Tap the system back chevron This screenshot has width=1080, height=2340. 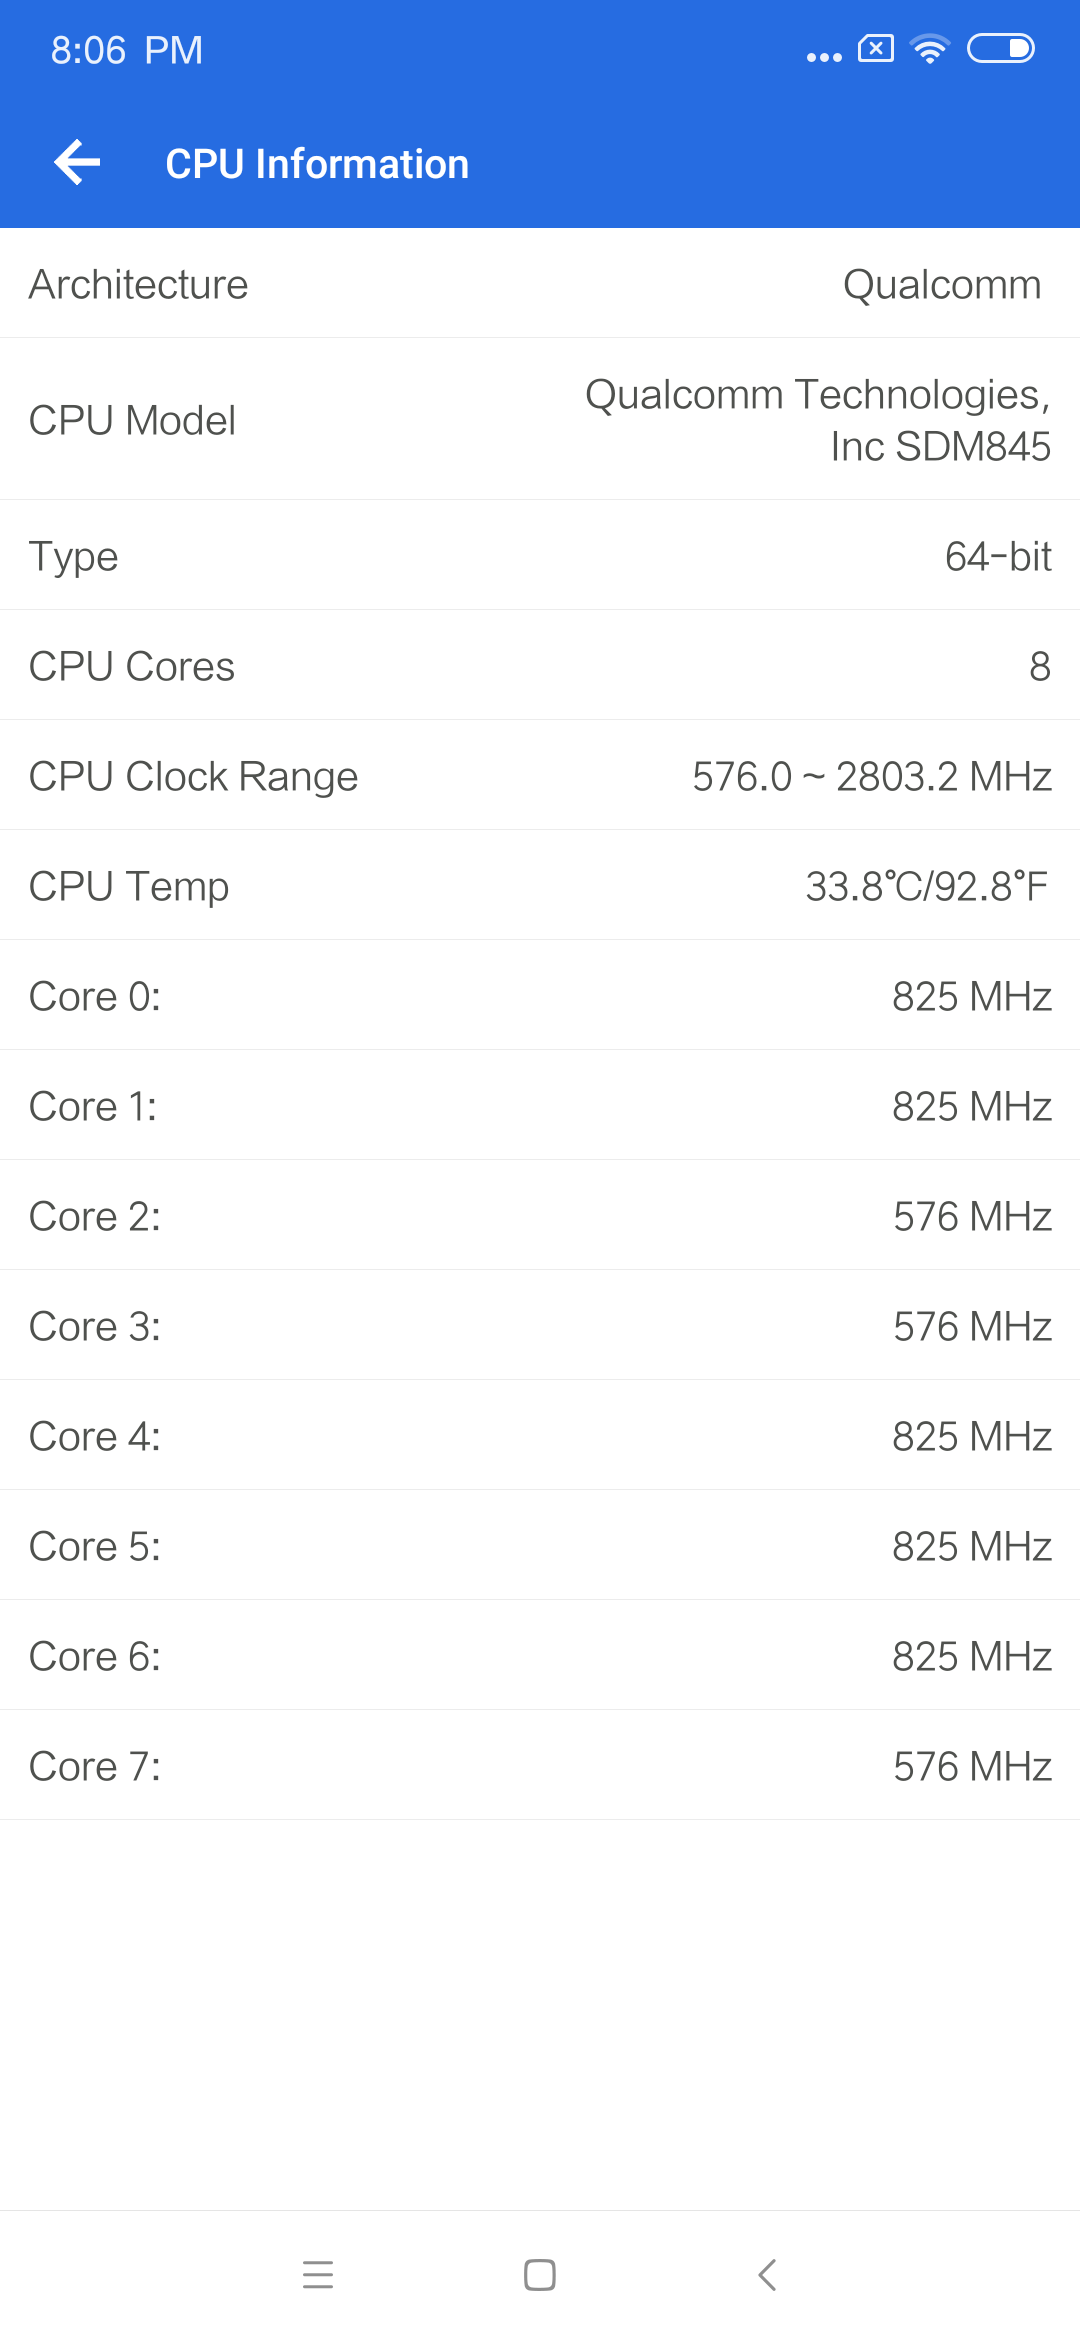click(767, 2274)
